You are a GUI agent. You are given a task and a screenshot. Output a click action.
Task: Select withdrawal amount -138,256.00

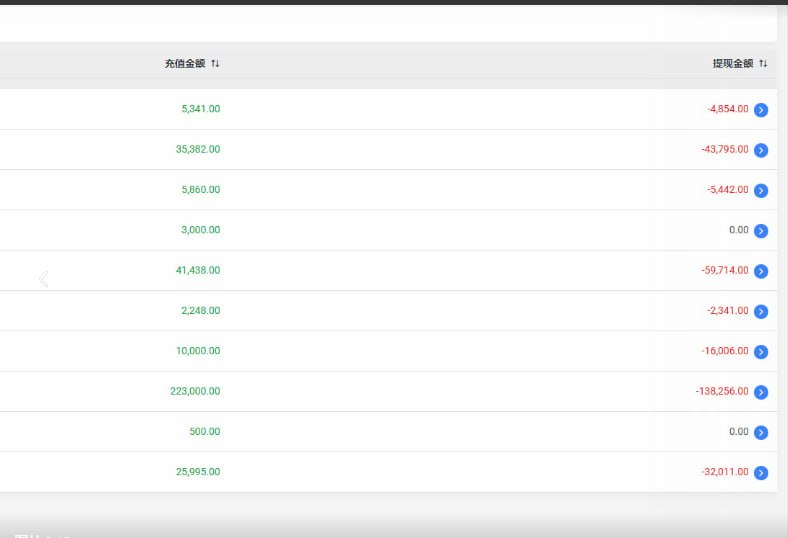point(722,391)
